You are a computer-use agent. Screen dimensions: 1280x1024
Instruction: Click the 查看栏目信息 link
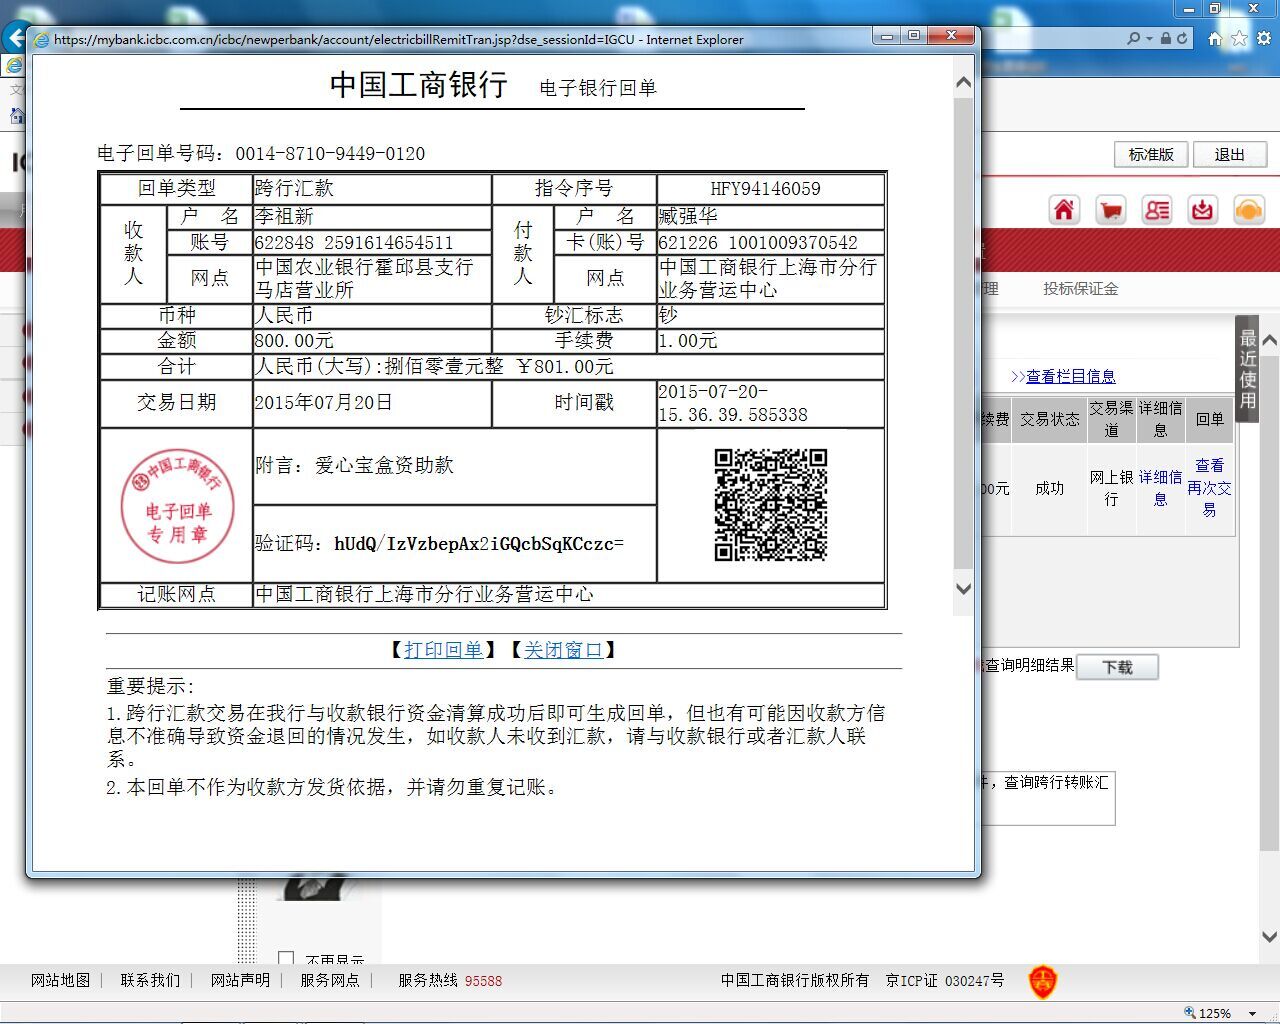pos(1070,377)
